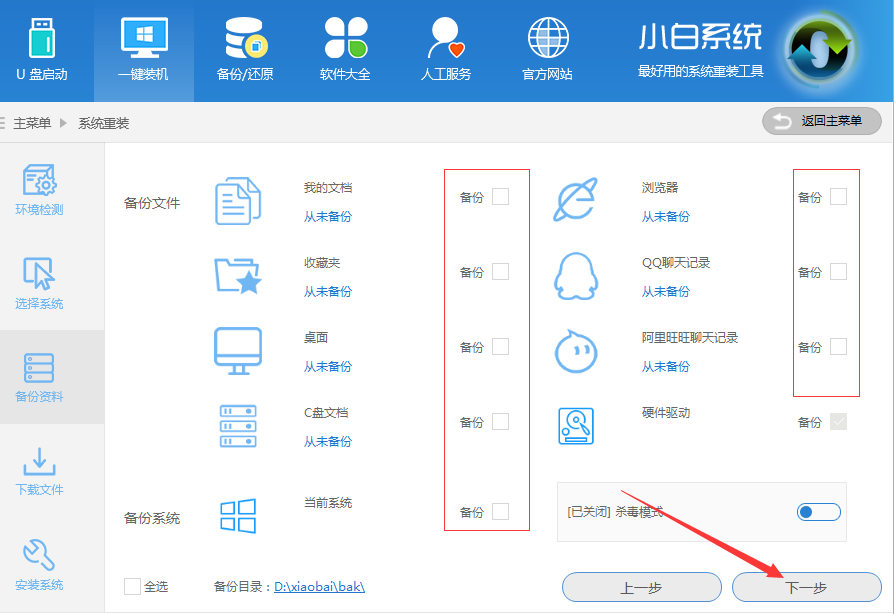The height and width of the screenshot is (614, 894).
Task: Click the 我的文档 document icon
Action: tap(238, 201)
